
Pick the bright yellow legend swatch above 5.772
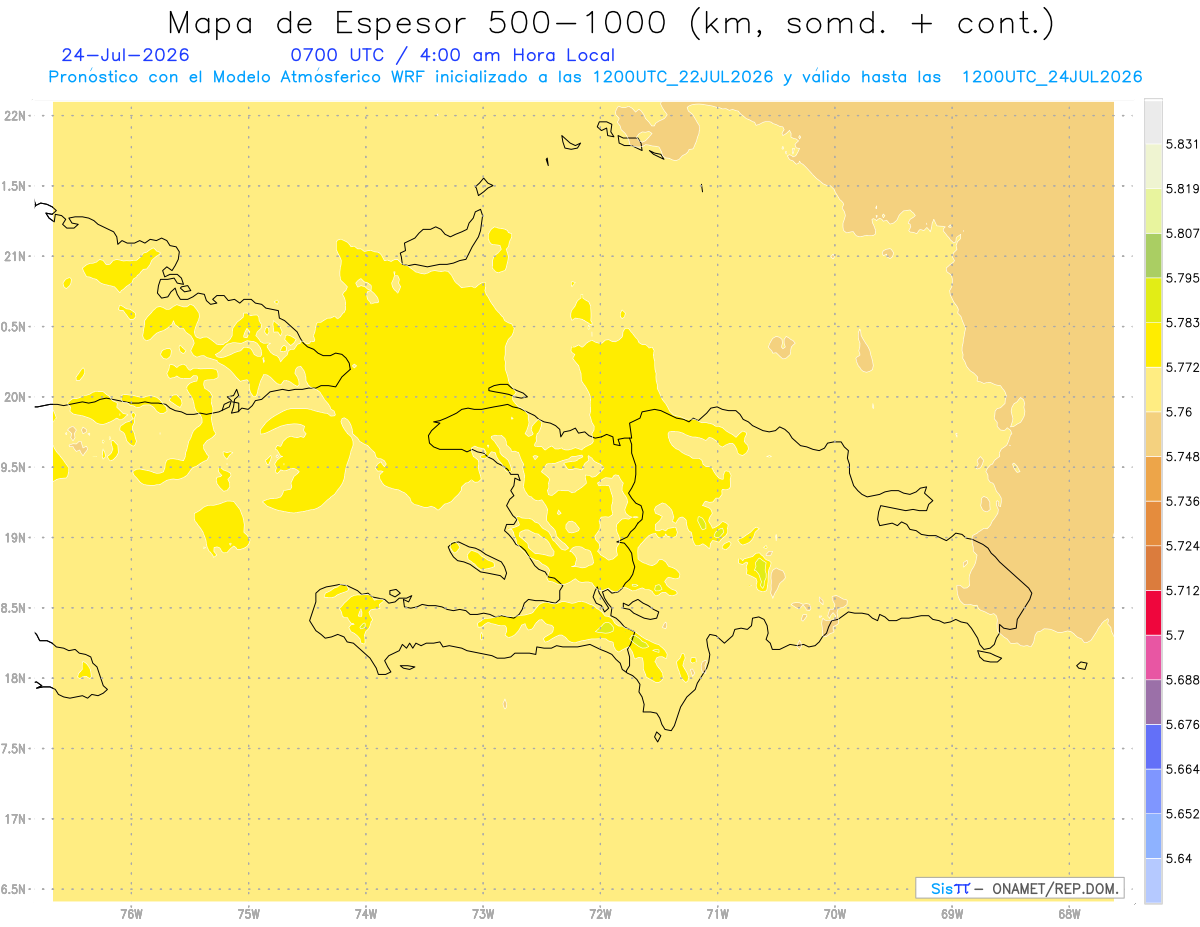(1153, 344)
